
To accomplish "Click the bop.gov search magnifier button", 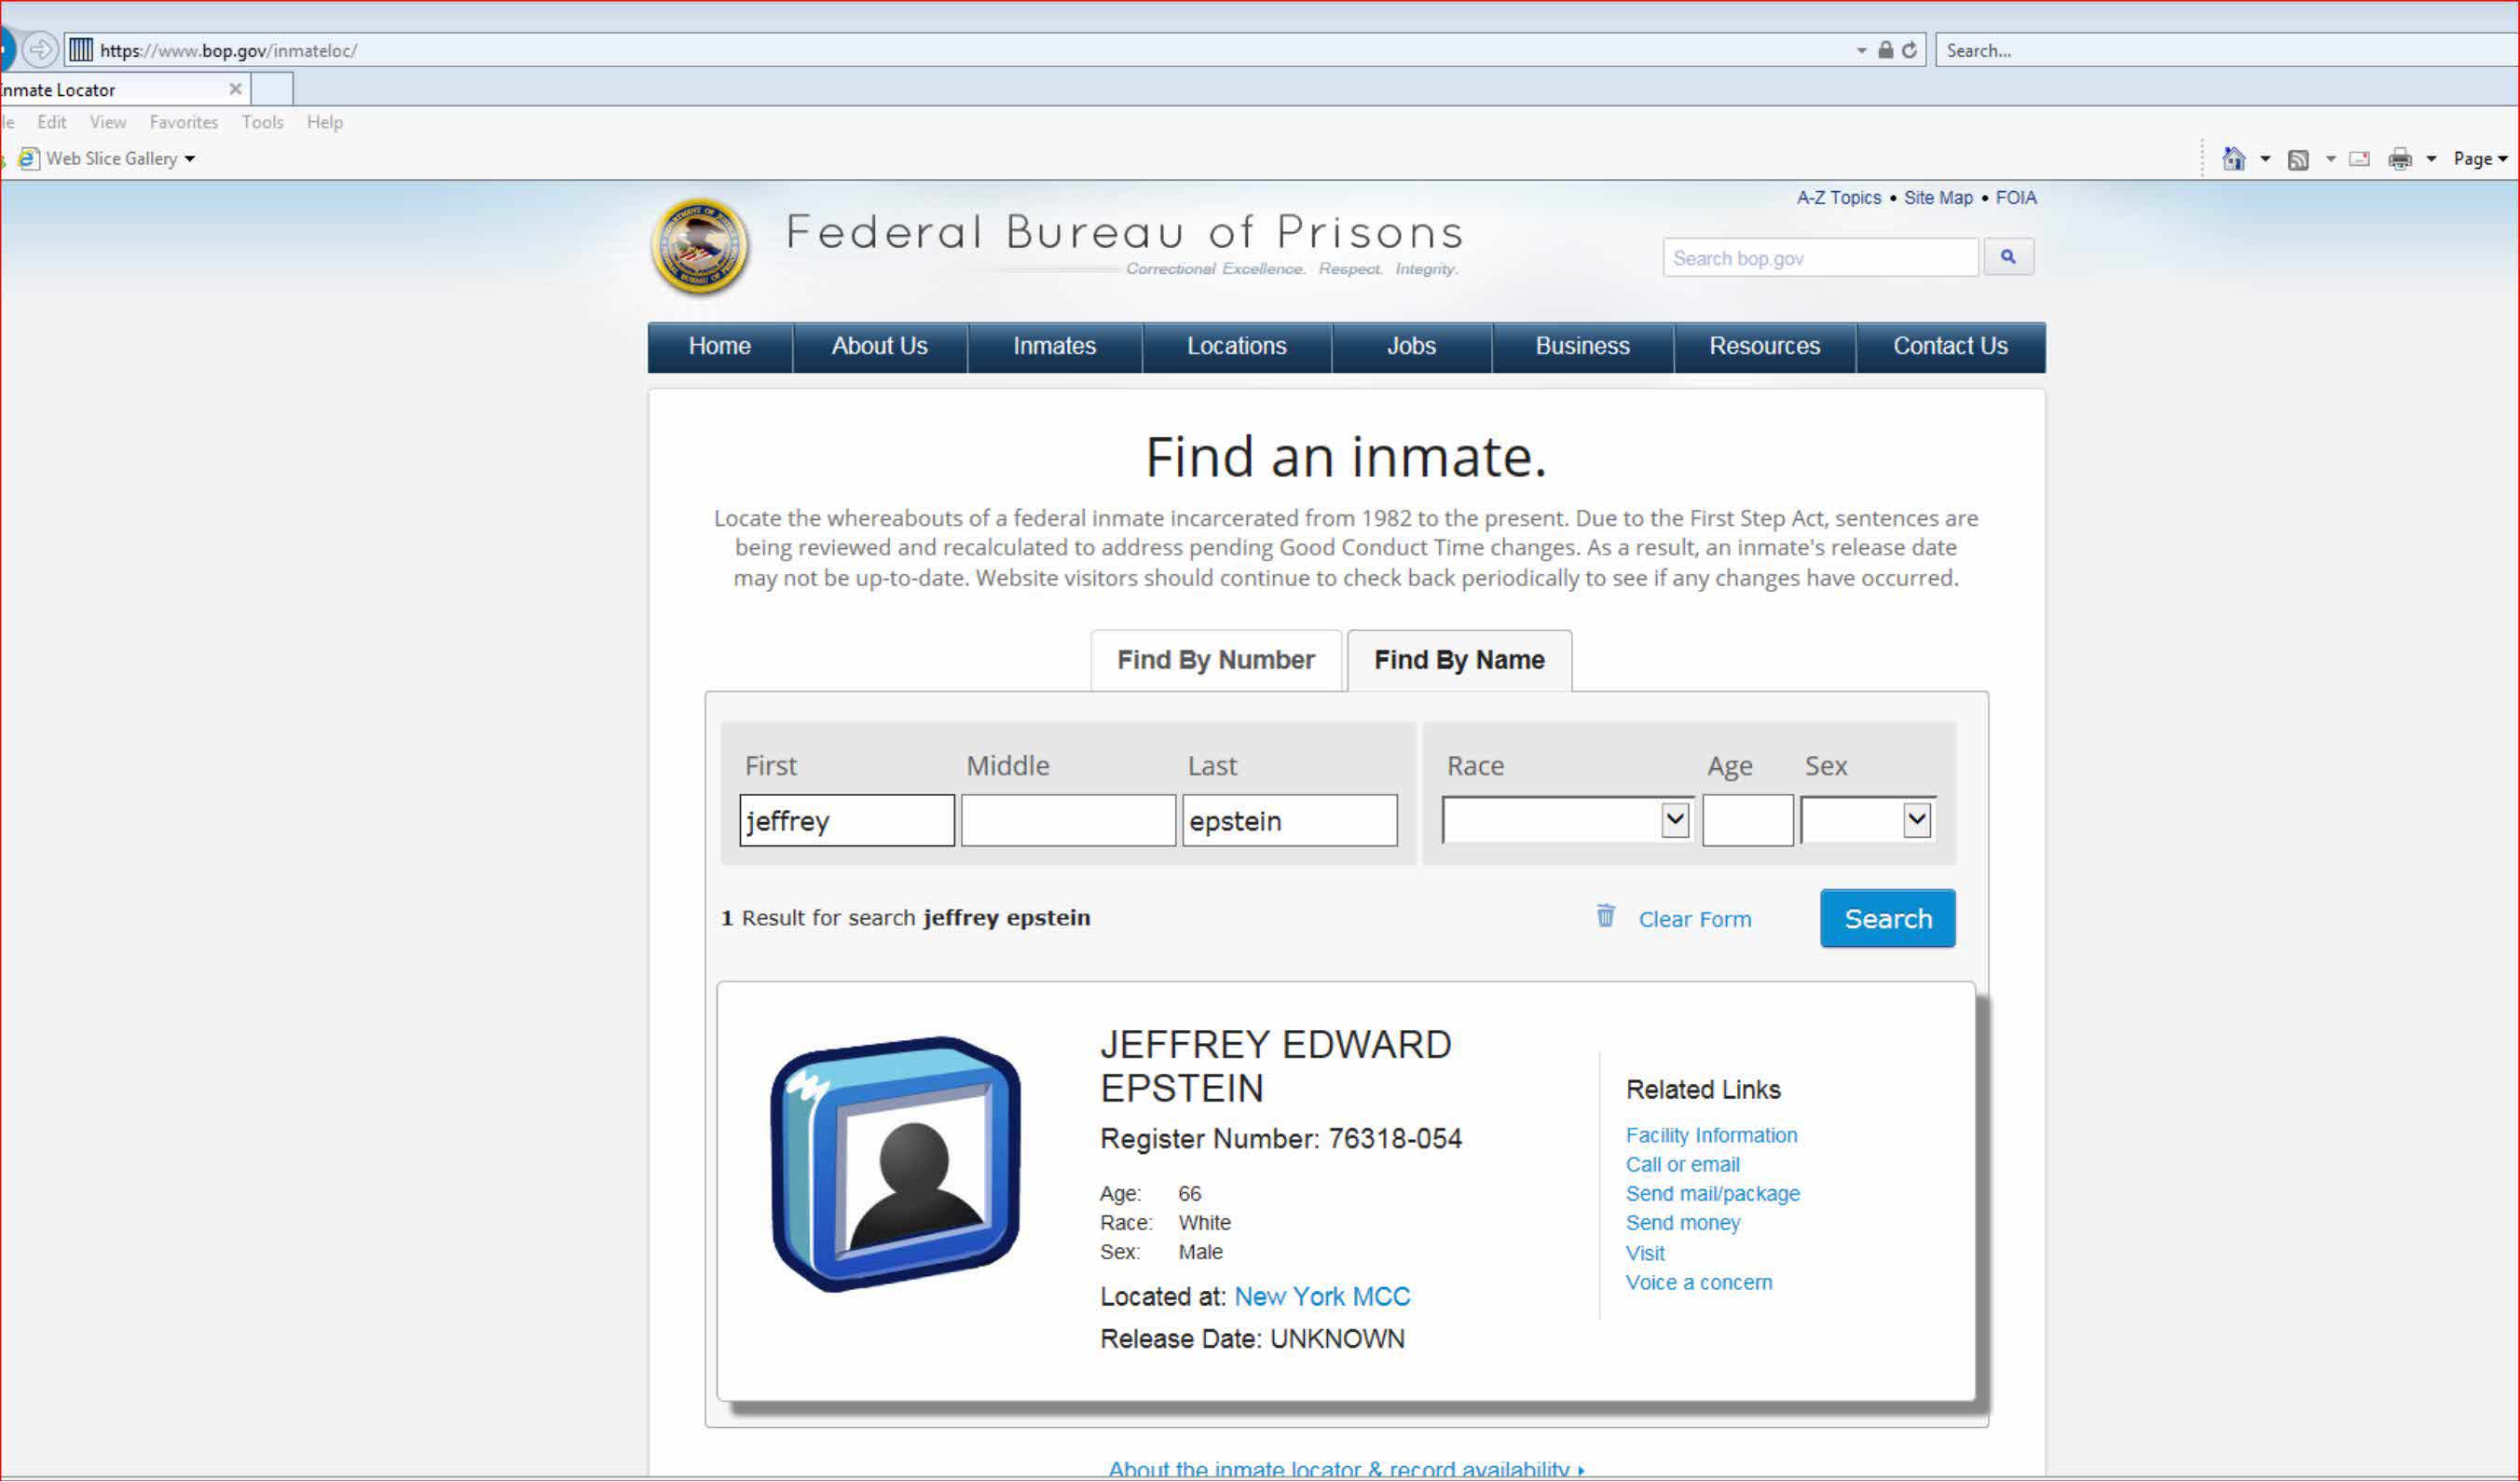I will click(x=2007, y=257).
